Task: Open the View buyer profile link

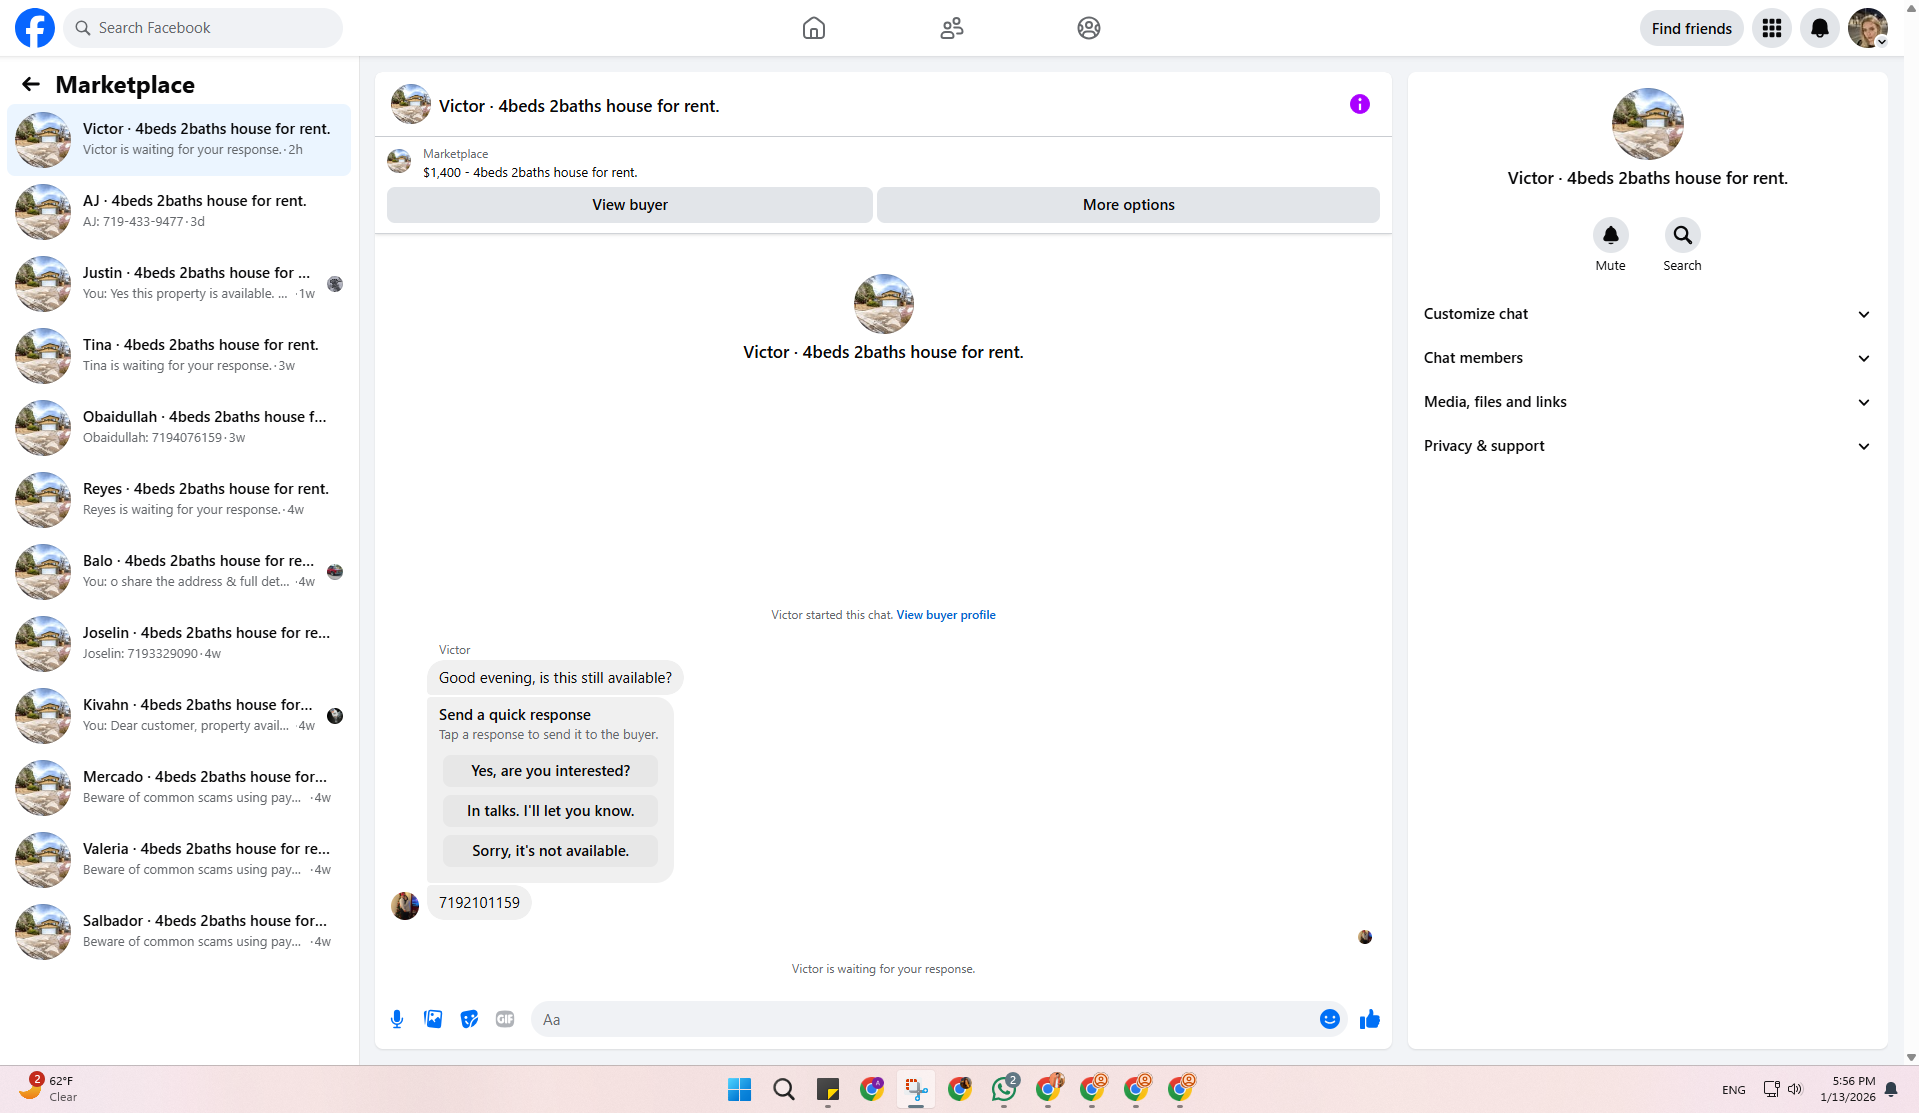Action: pyautogui.click(x=946, y=615)
